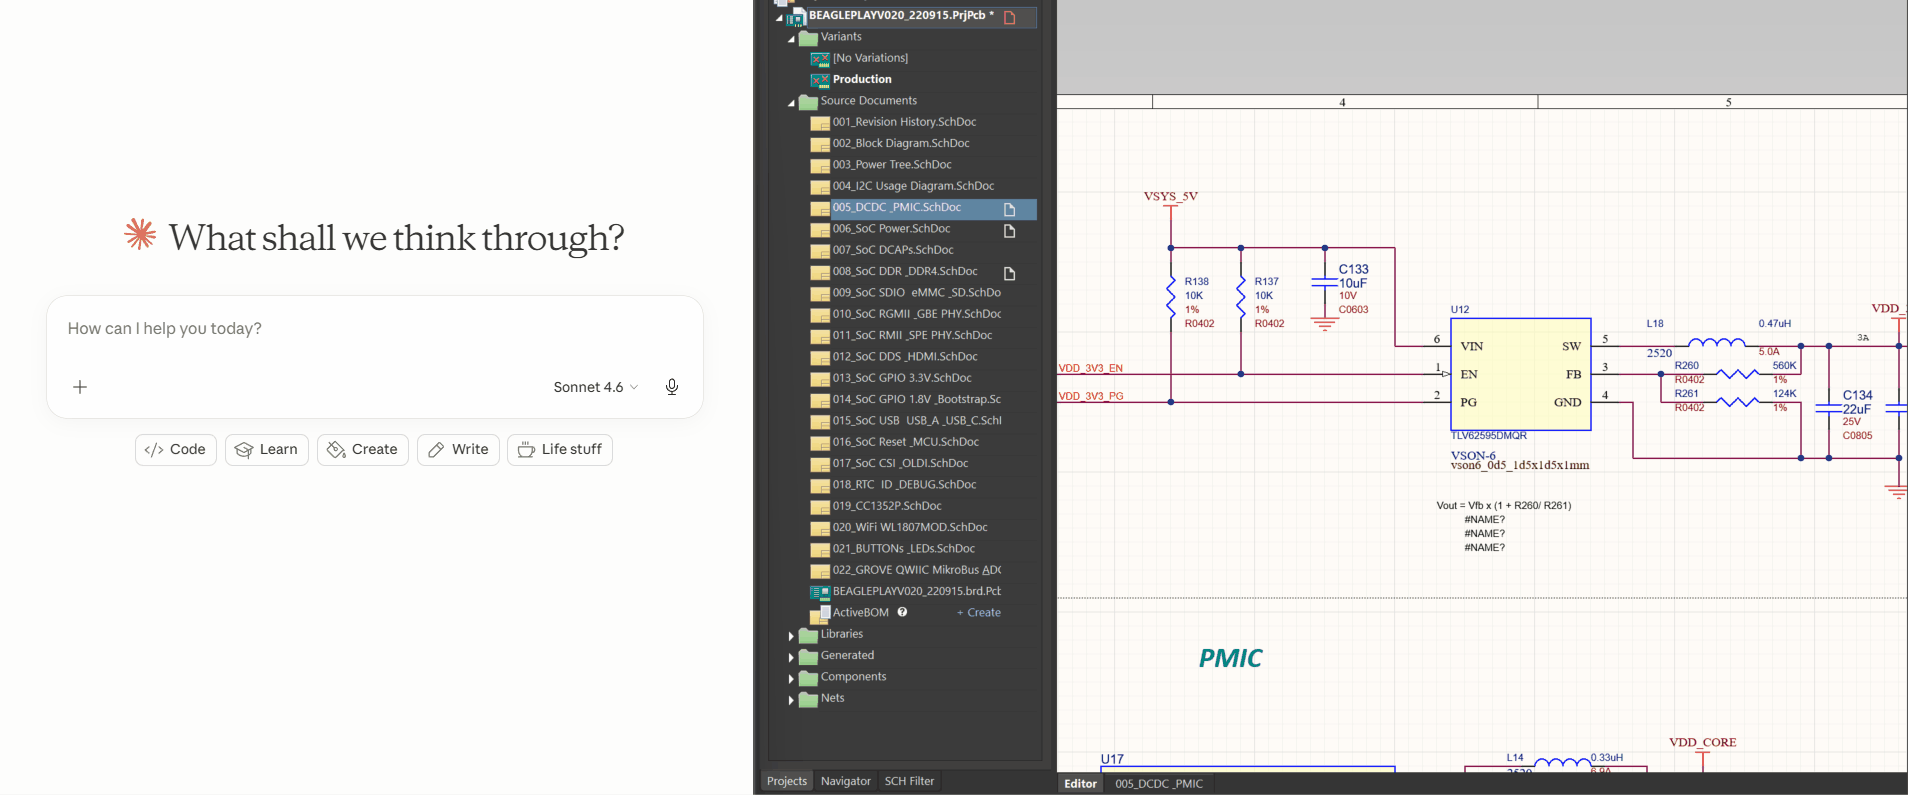Open 018_RTC ID_DEBUG.SchDoc
This screenshot has height=795, width=1908.
[904, 485]
